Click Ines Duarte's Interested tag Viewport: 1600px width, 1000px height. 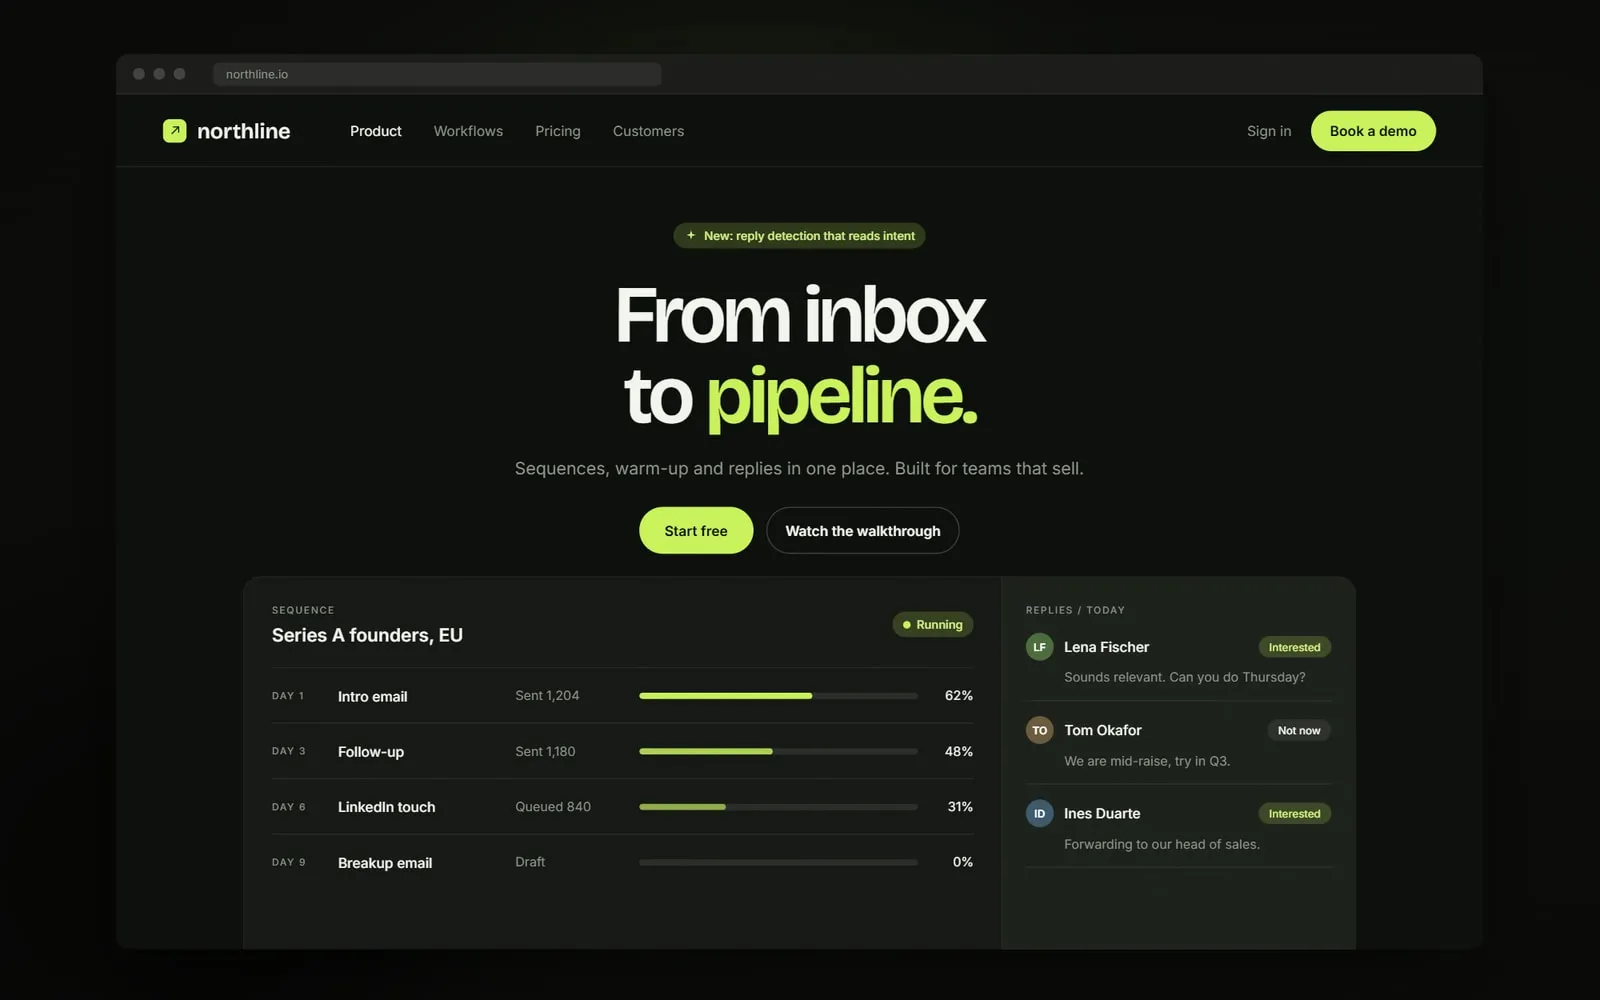tap(1294, 813)
